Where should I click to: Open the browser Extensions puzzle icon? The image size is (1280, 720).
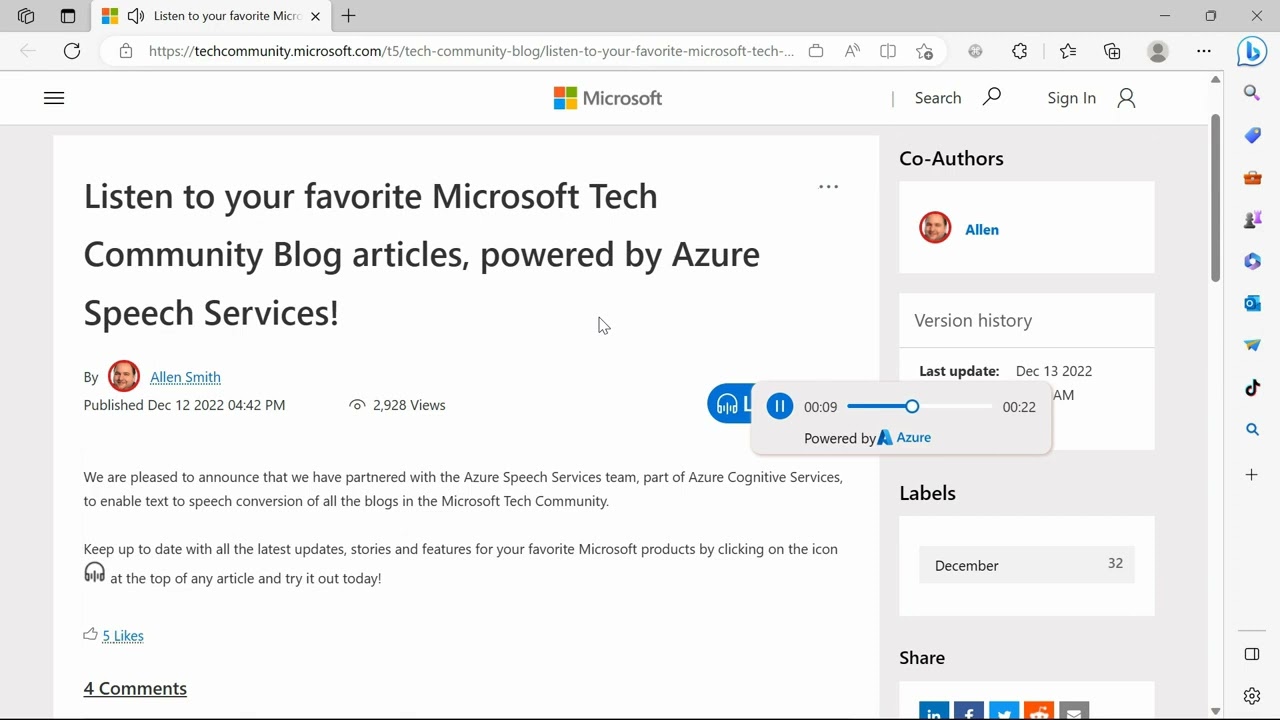coord(1020,51)
